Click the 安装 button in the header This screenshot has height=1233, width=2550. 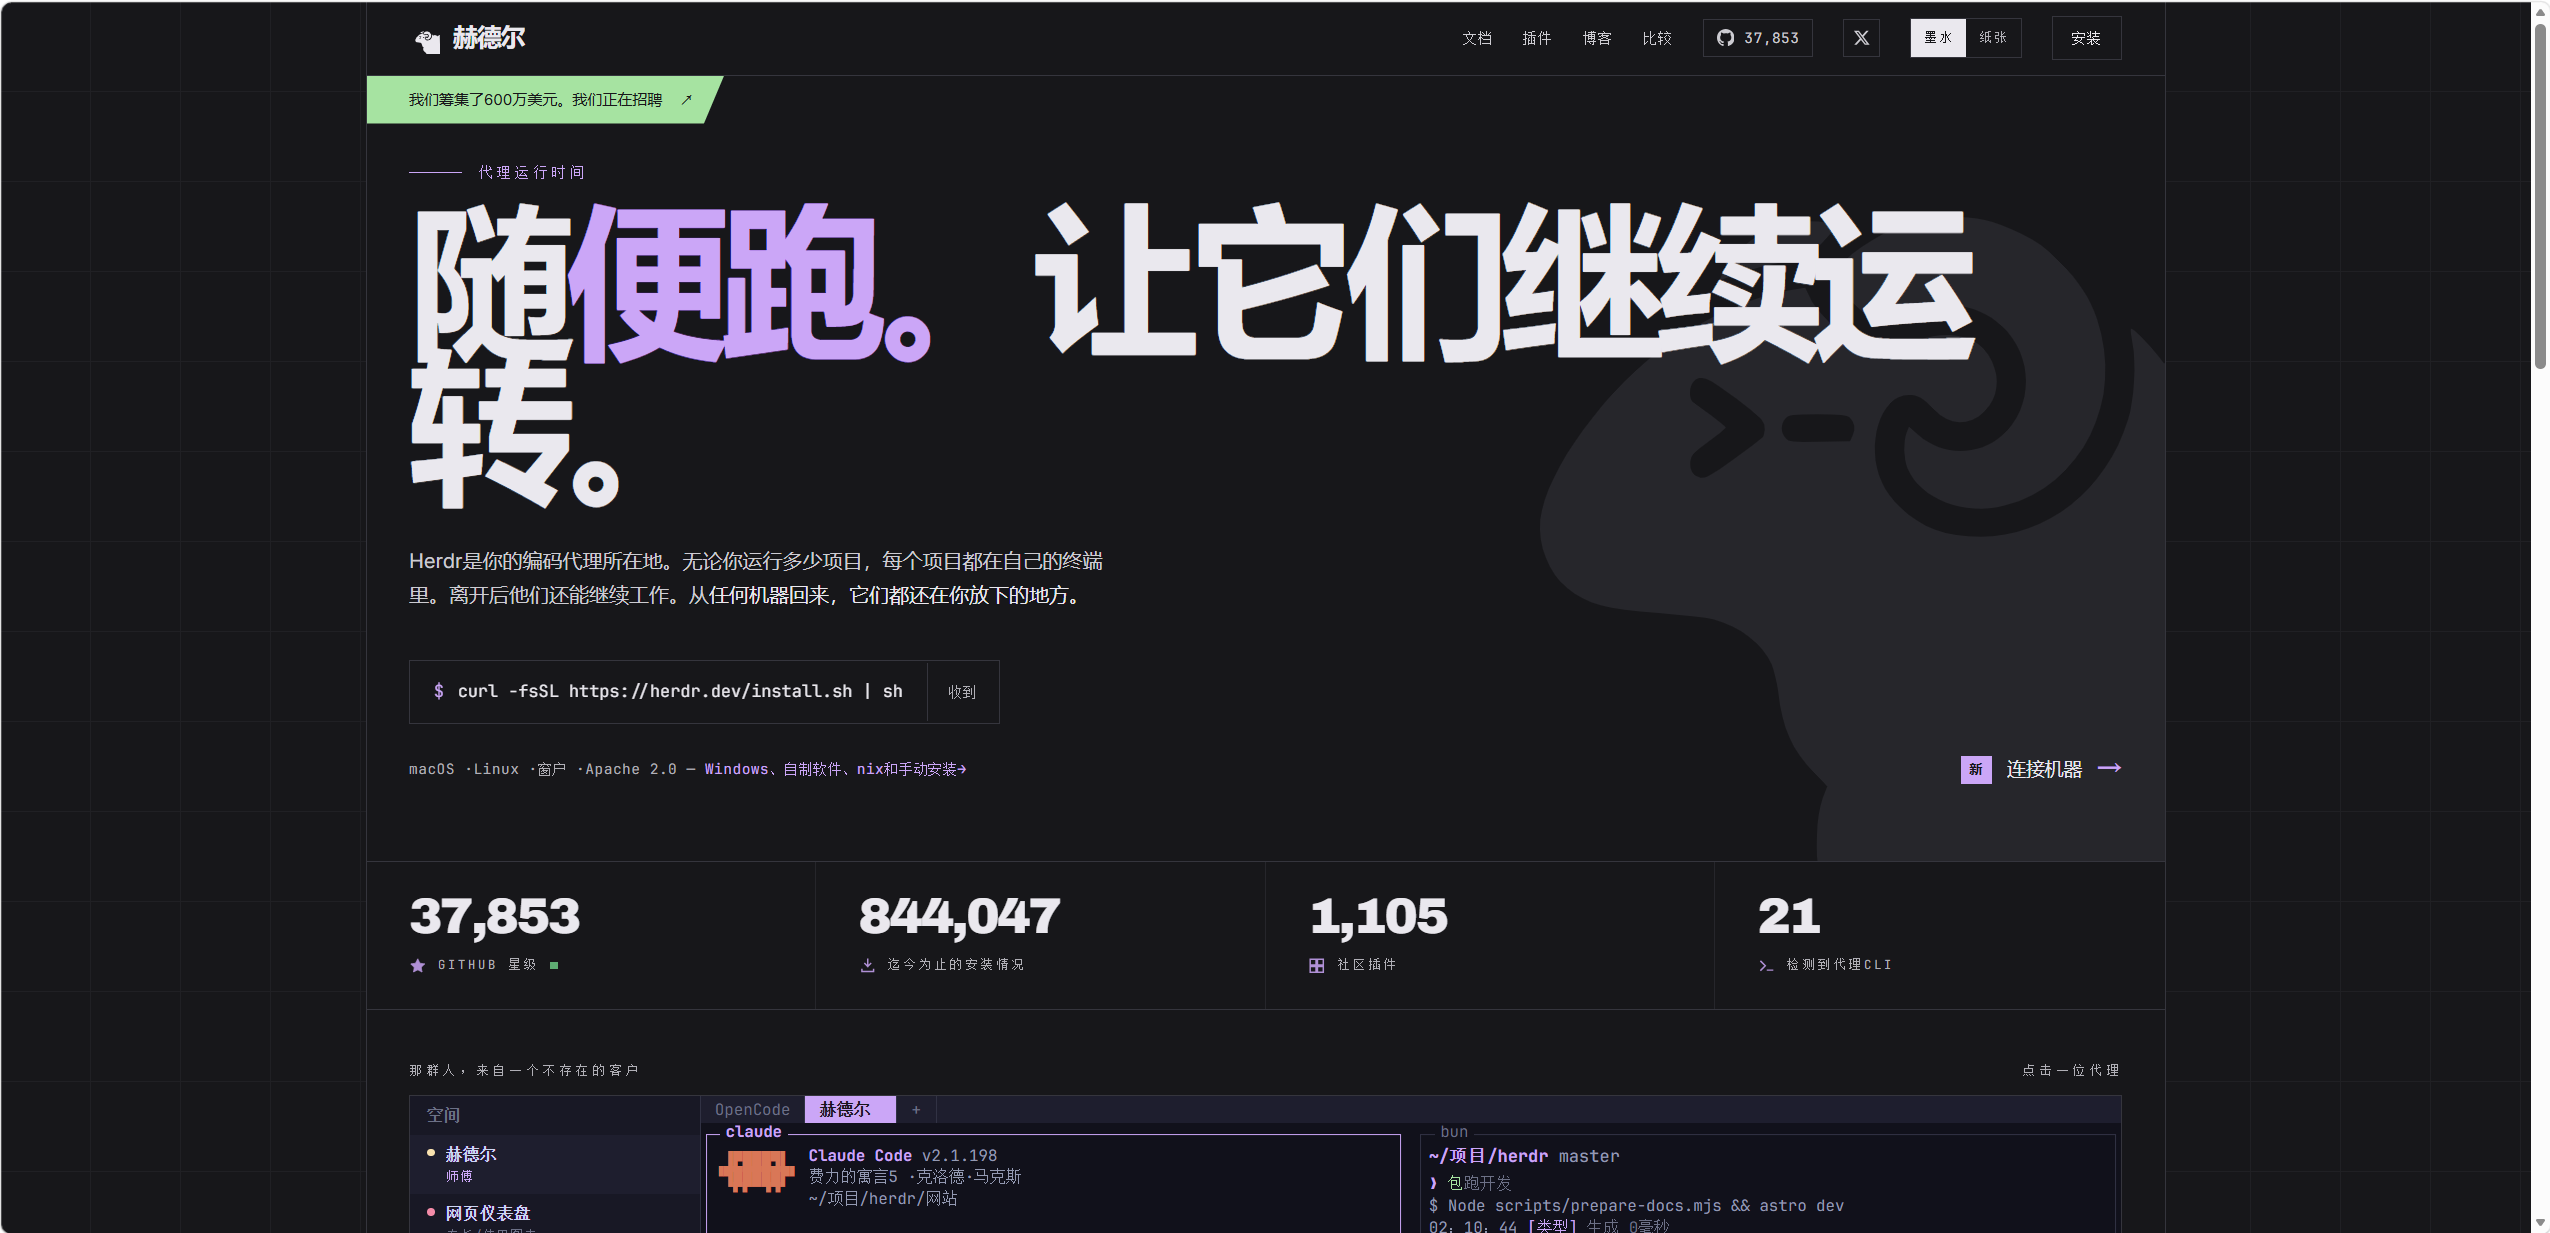pyautogui.click(x=2086, y=38)
